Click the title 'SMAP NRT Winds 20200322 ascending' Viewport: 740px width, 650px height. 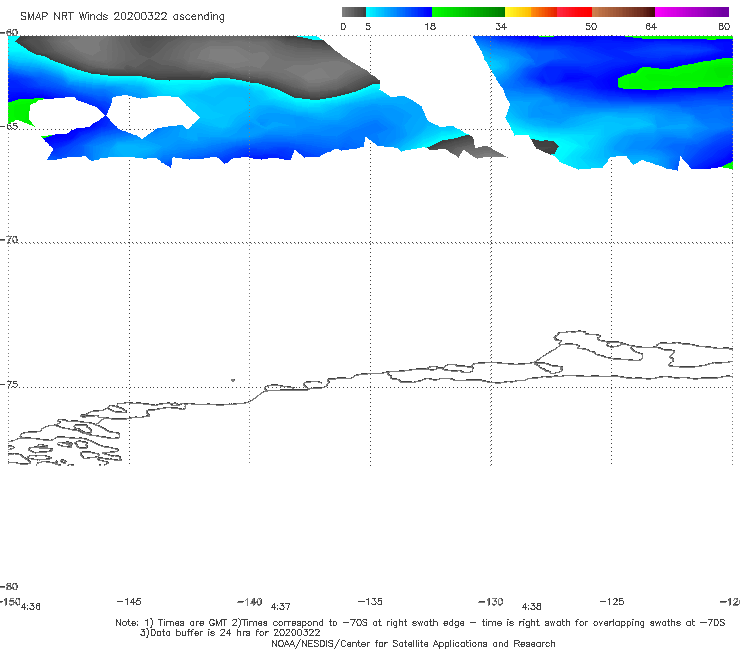coord(122,17)
